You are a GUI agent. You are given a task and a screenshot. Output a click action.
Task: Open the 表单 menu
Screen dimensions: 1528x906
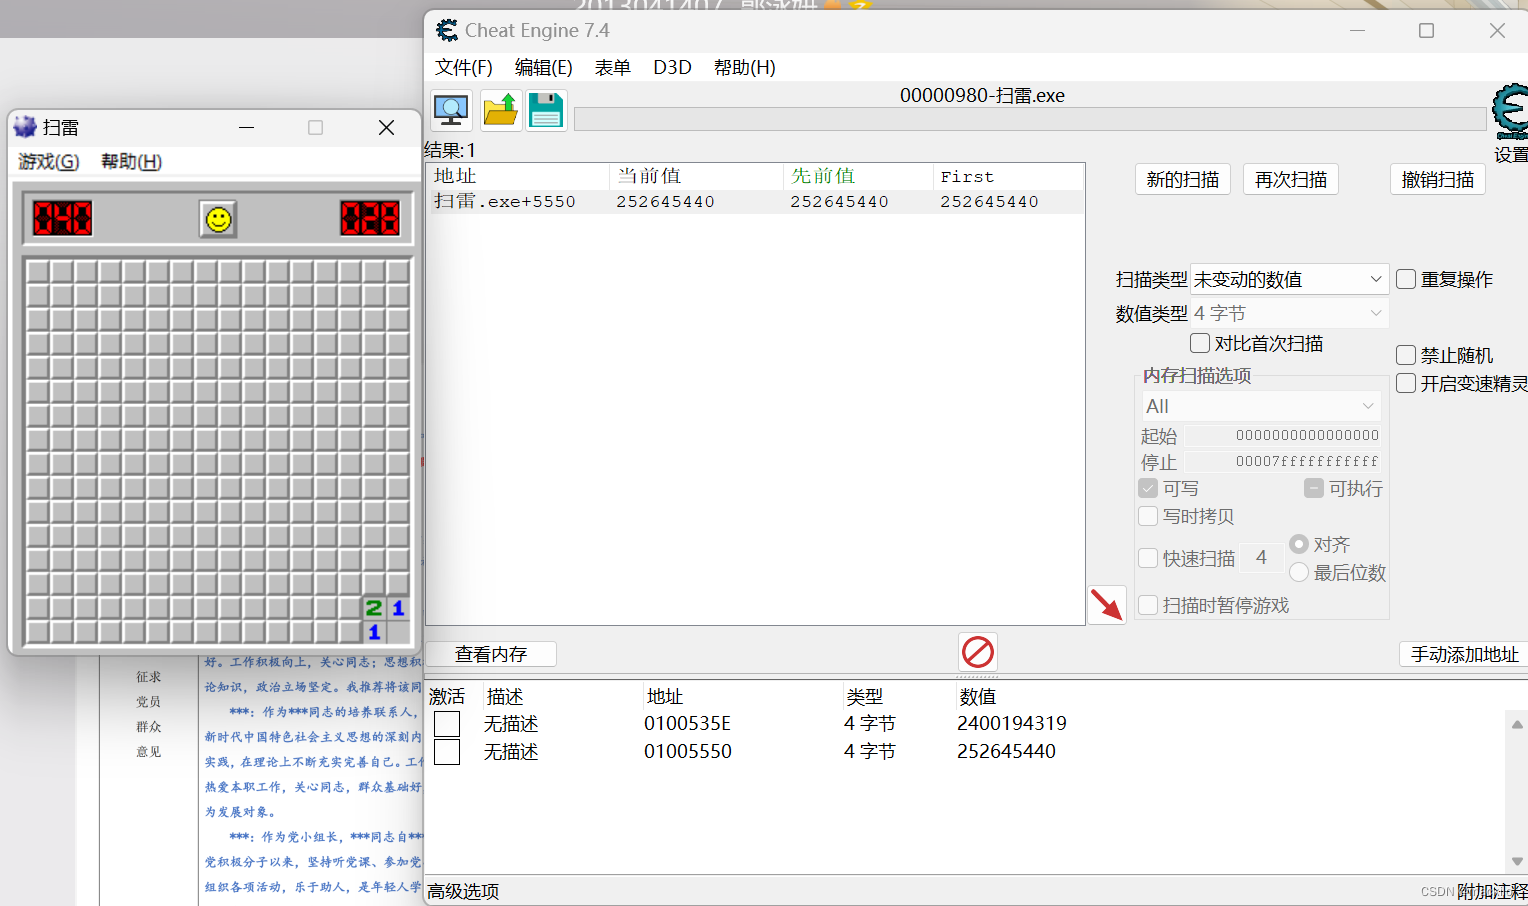pyautogui.click(x=613, y=67)
